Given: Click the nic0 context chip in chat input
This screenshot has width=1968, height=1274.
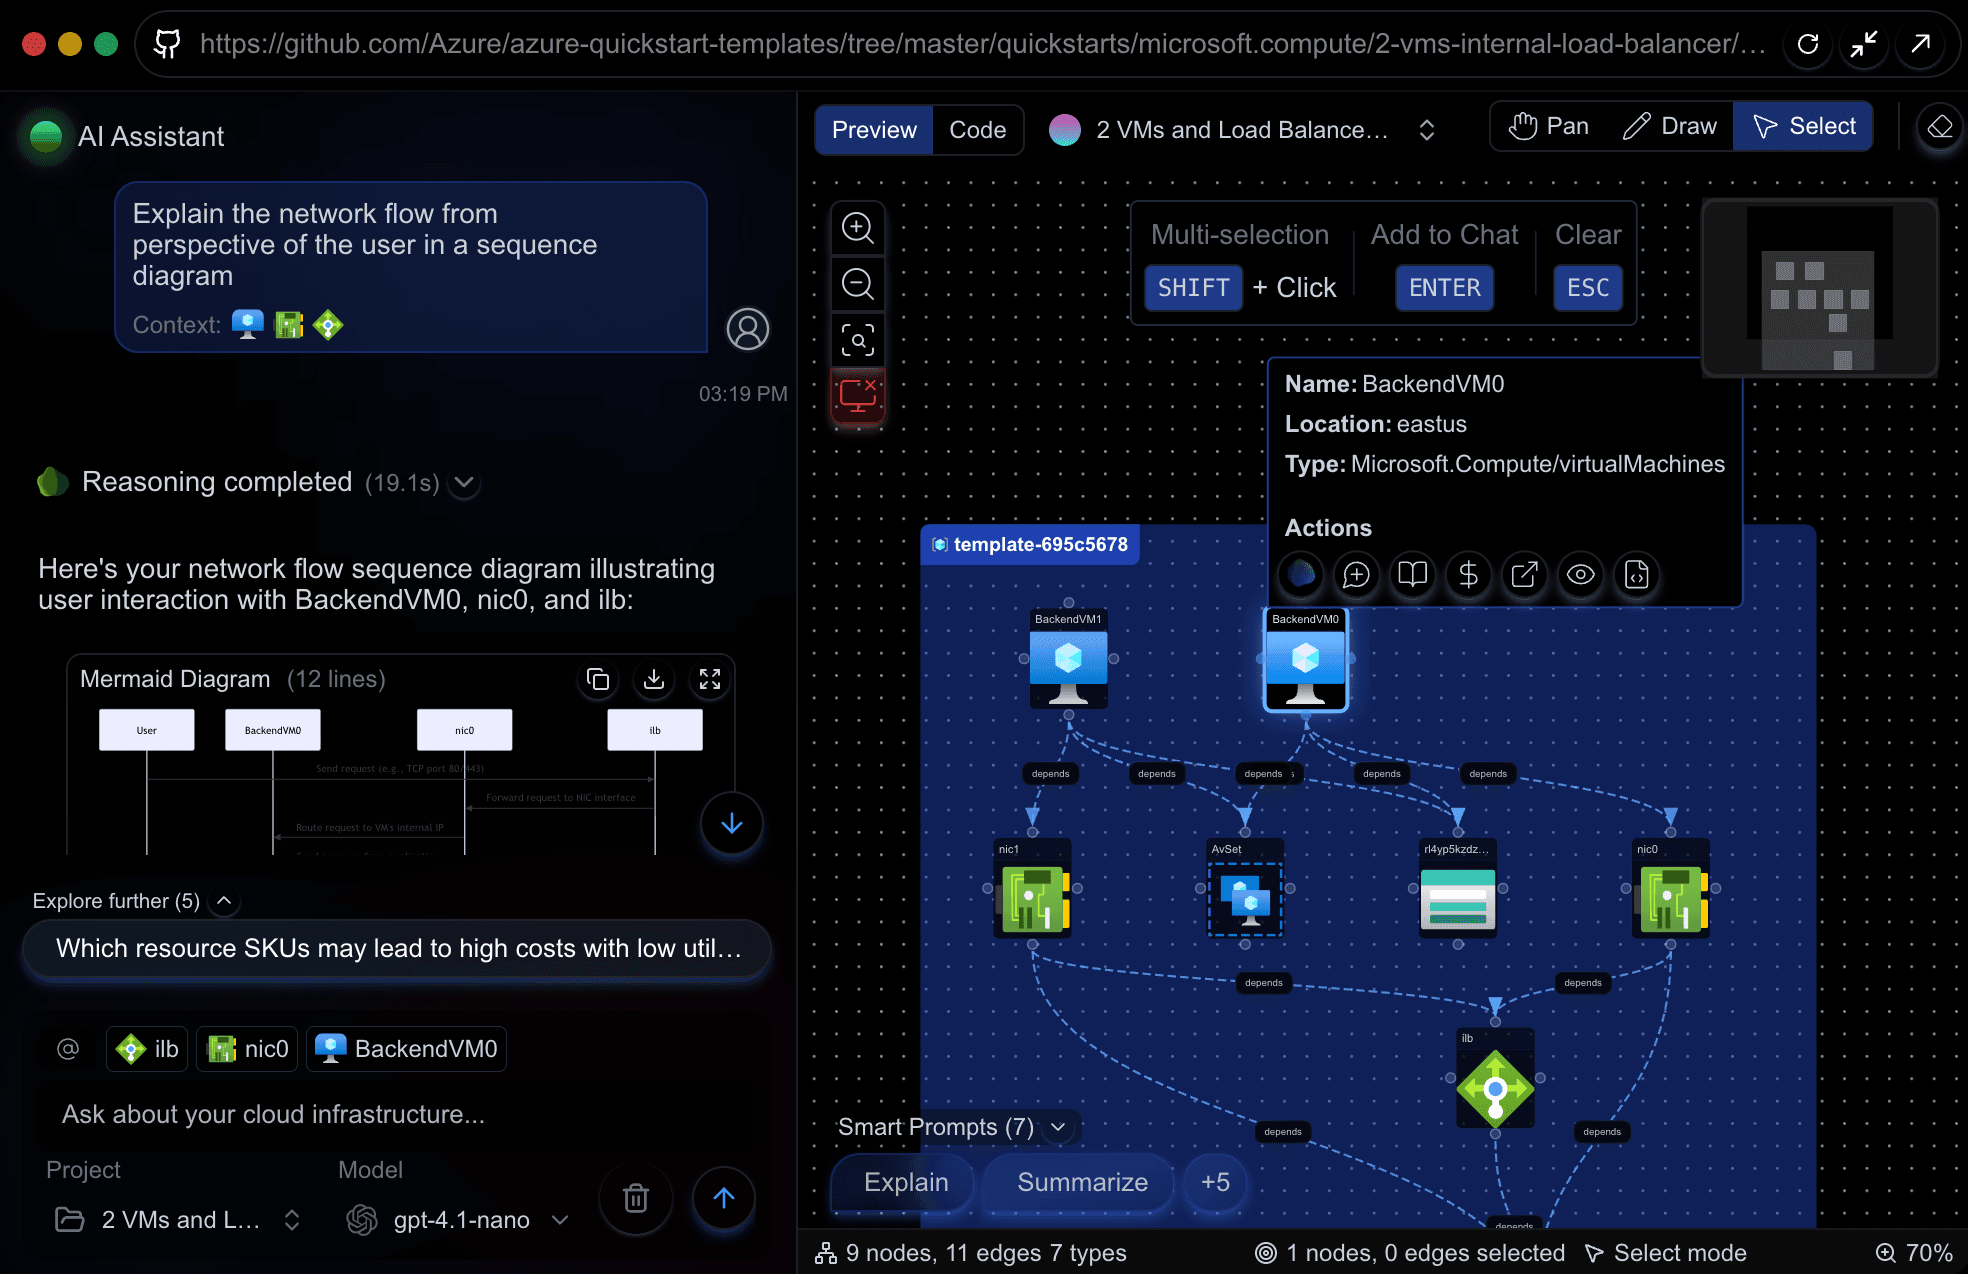Looking at the screenshot, I should click(247, 1049).
